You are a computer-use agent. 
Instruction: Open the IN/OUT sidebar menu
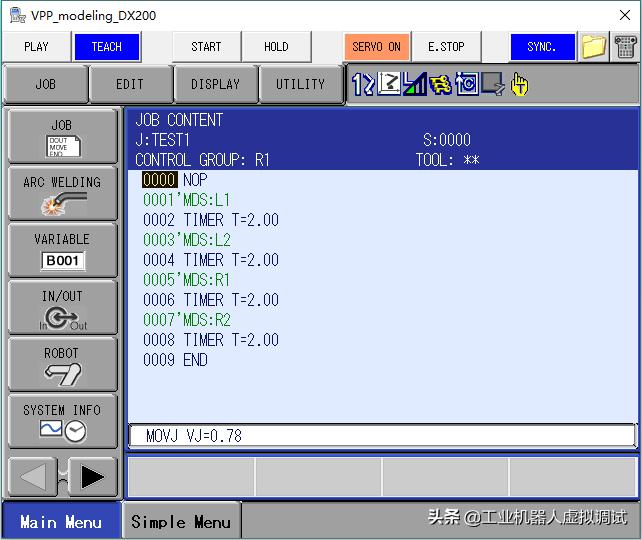pos(63,307)
